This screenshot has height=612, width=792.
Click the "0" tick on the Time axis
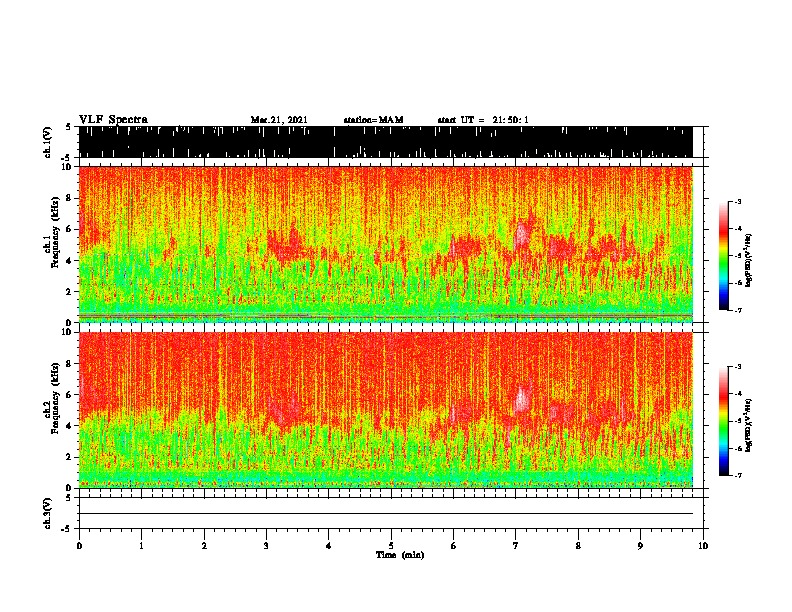[x=79, y=546]
